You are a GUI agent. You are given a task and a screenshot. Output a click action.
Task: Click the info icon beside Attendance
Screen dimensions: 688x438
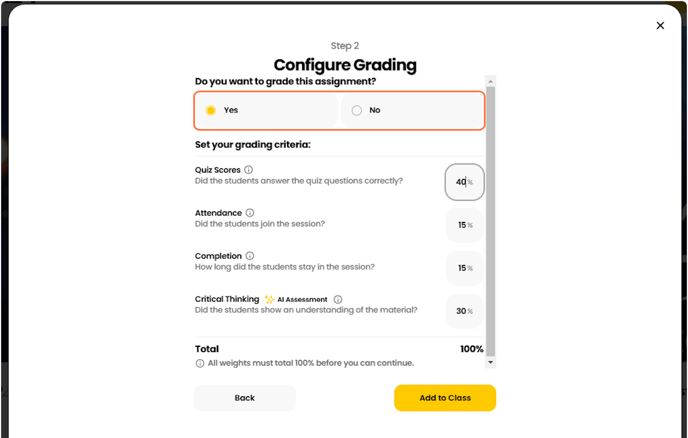(x=250, y=213)
